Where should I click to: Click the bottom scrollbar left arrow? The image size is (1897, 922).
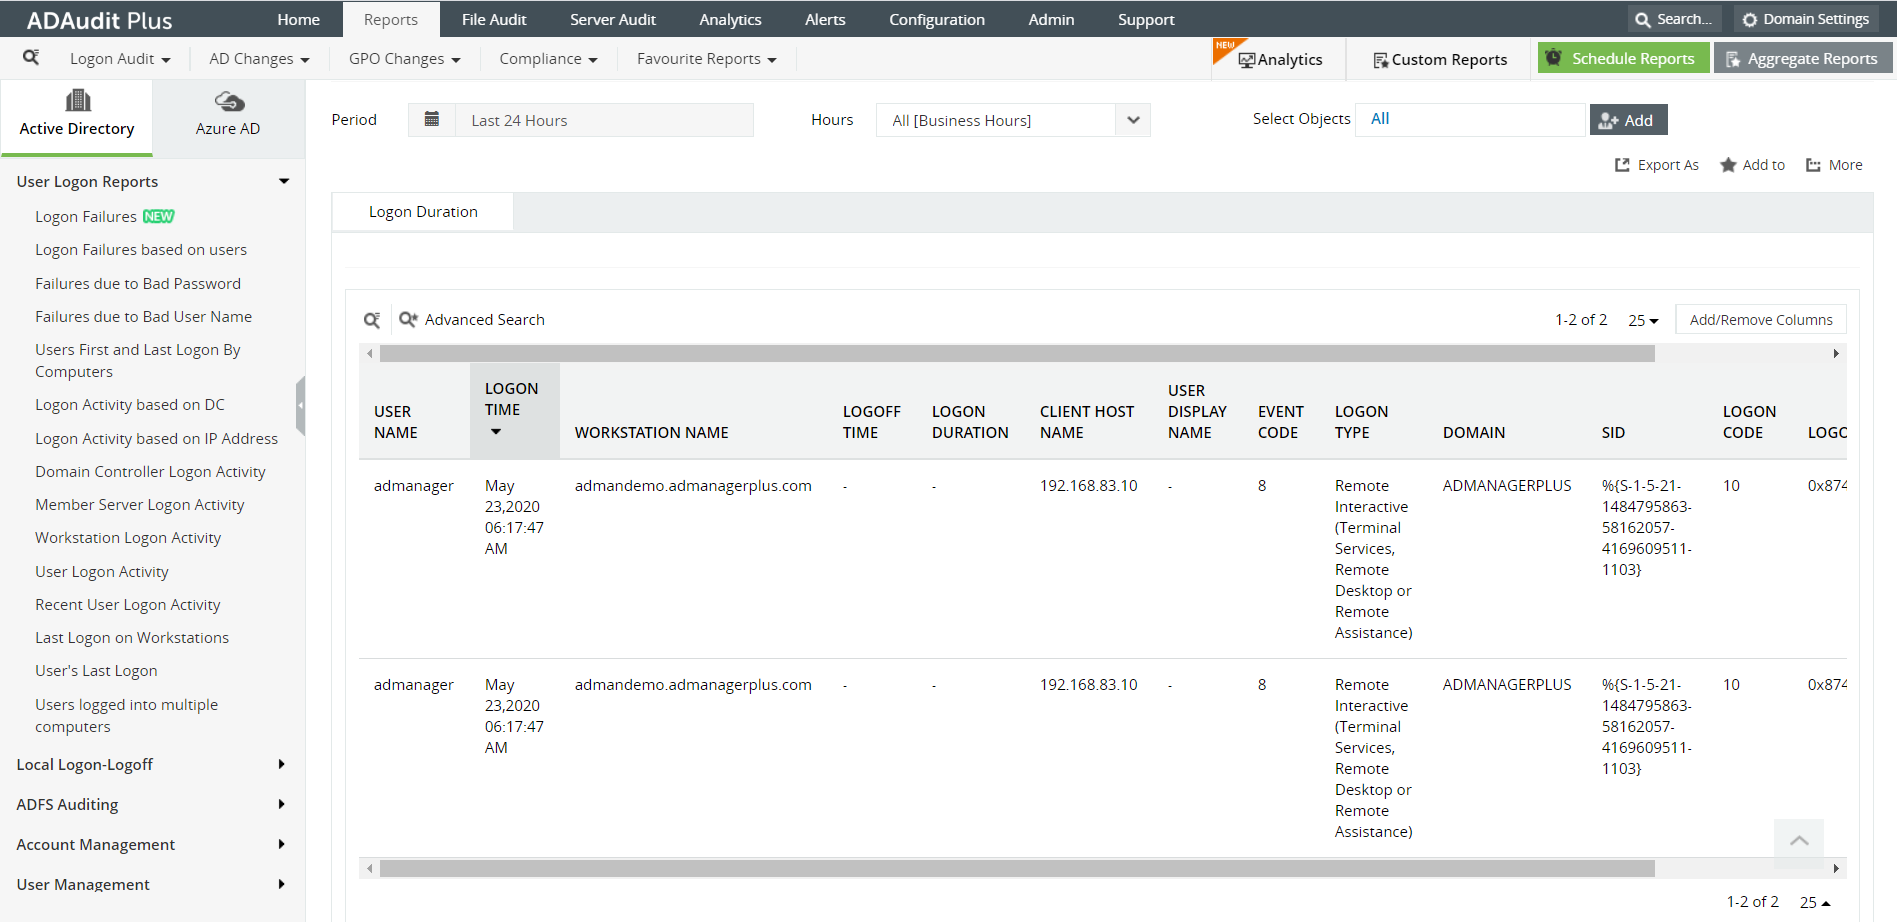click(x=370, y=869)
